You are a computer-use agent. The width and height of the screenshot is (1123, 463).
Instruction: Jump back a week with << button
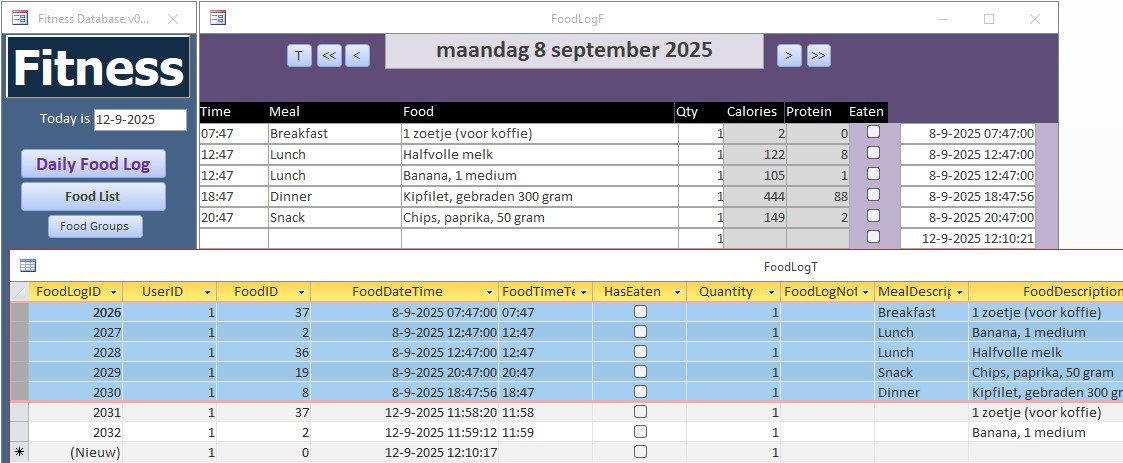[x=329, y=56]
